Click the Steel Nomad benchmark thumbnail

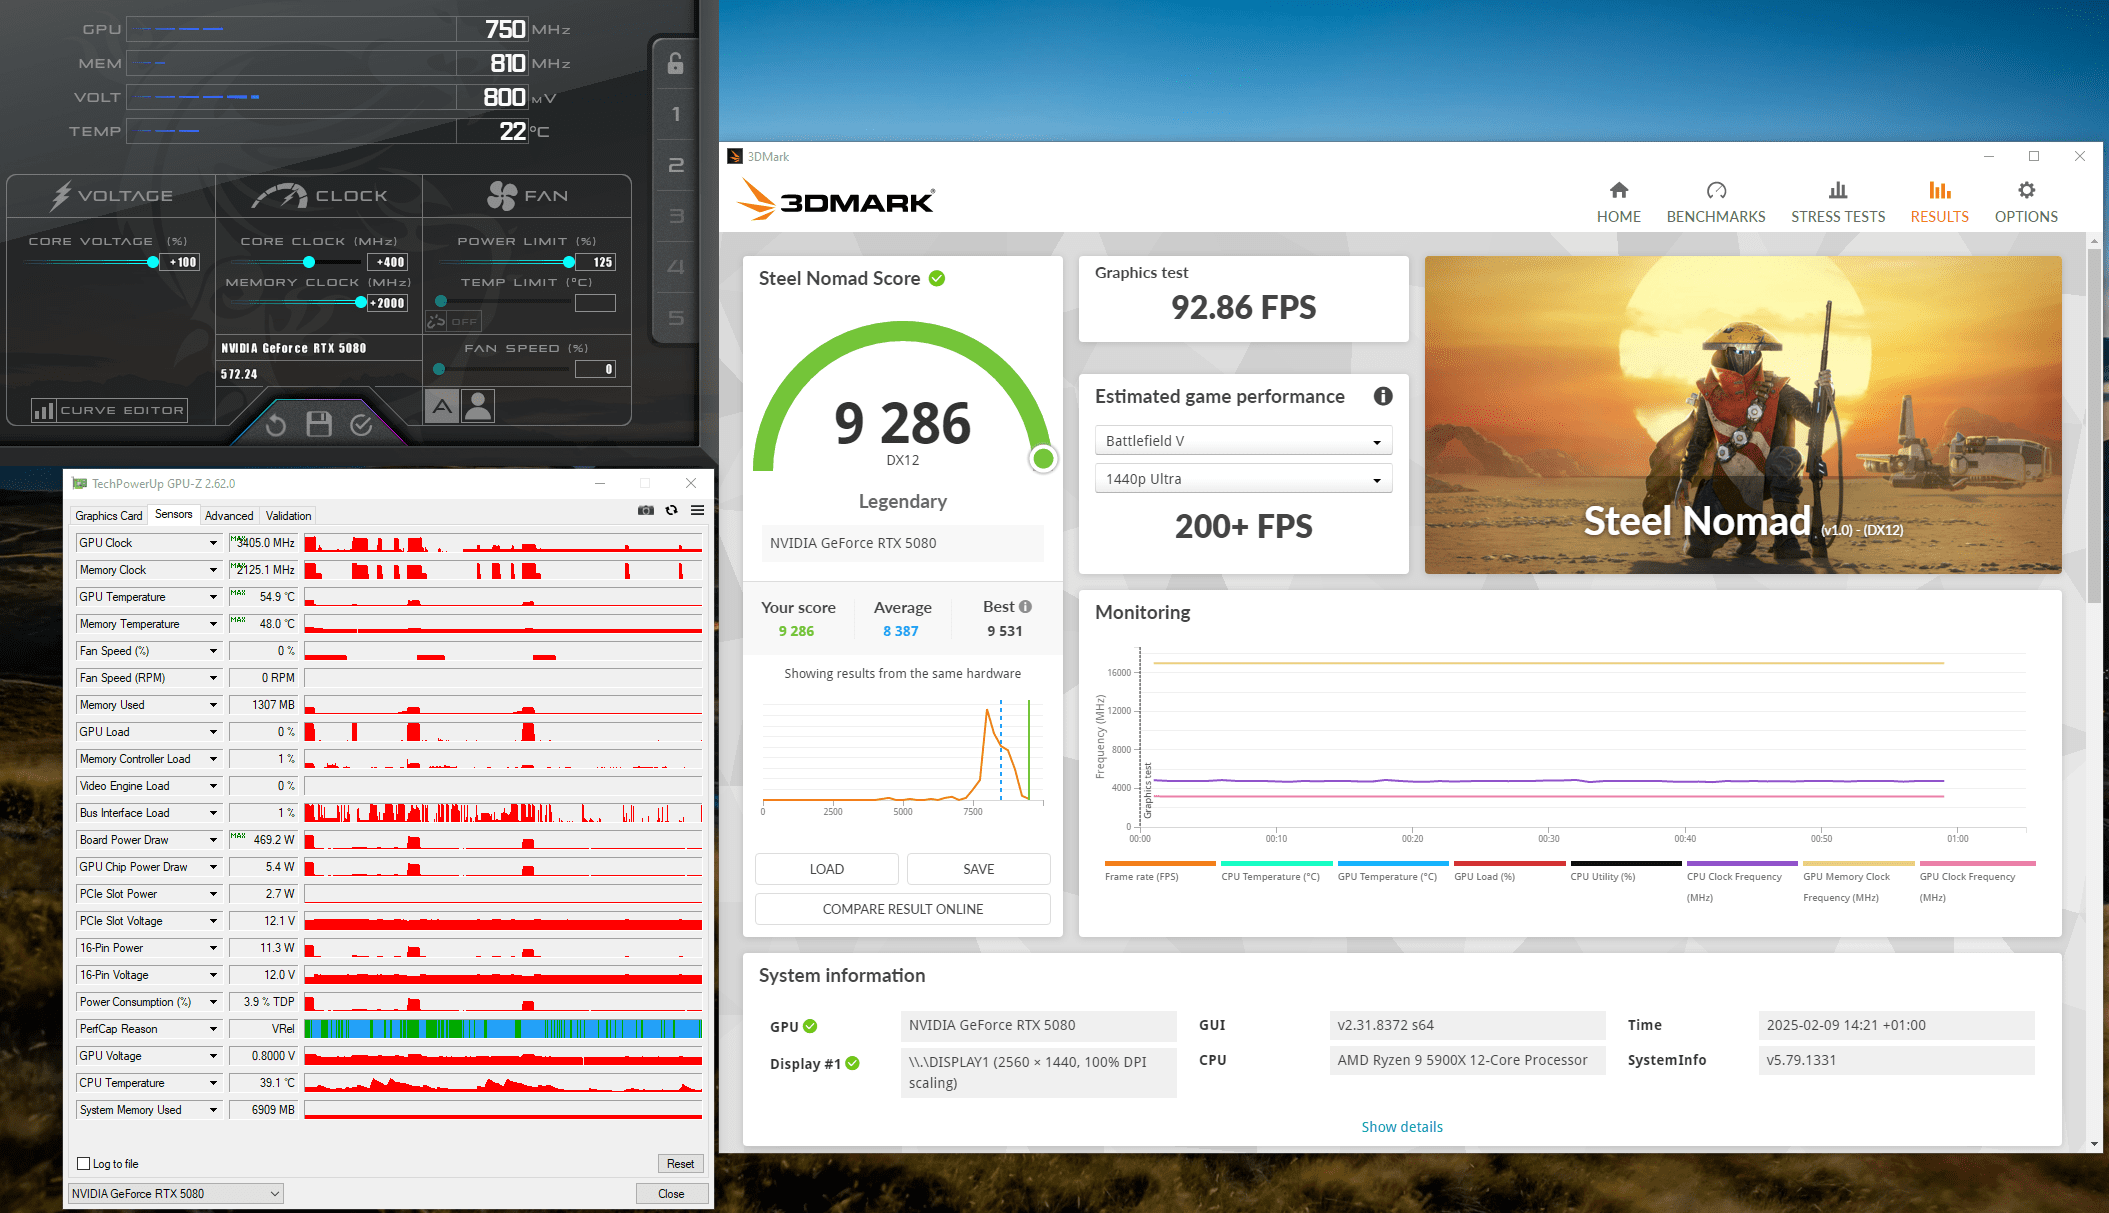pos(1743,414)
